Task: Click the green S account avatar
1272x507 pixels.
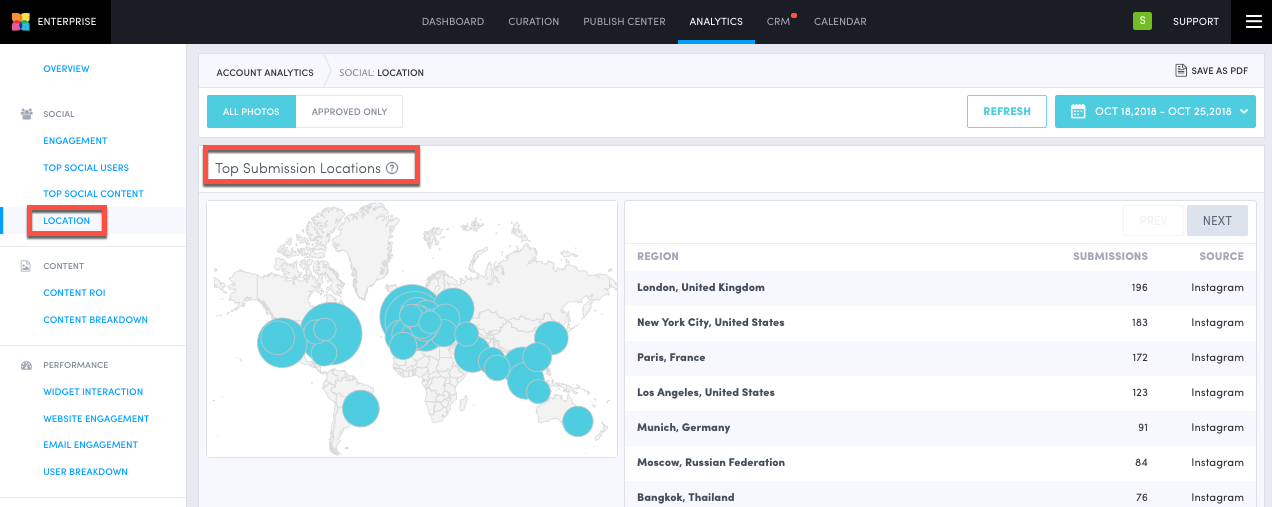Action: tap(1141, 21)
